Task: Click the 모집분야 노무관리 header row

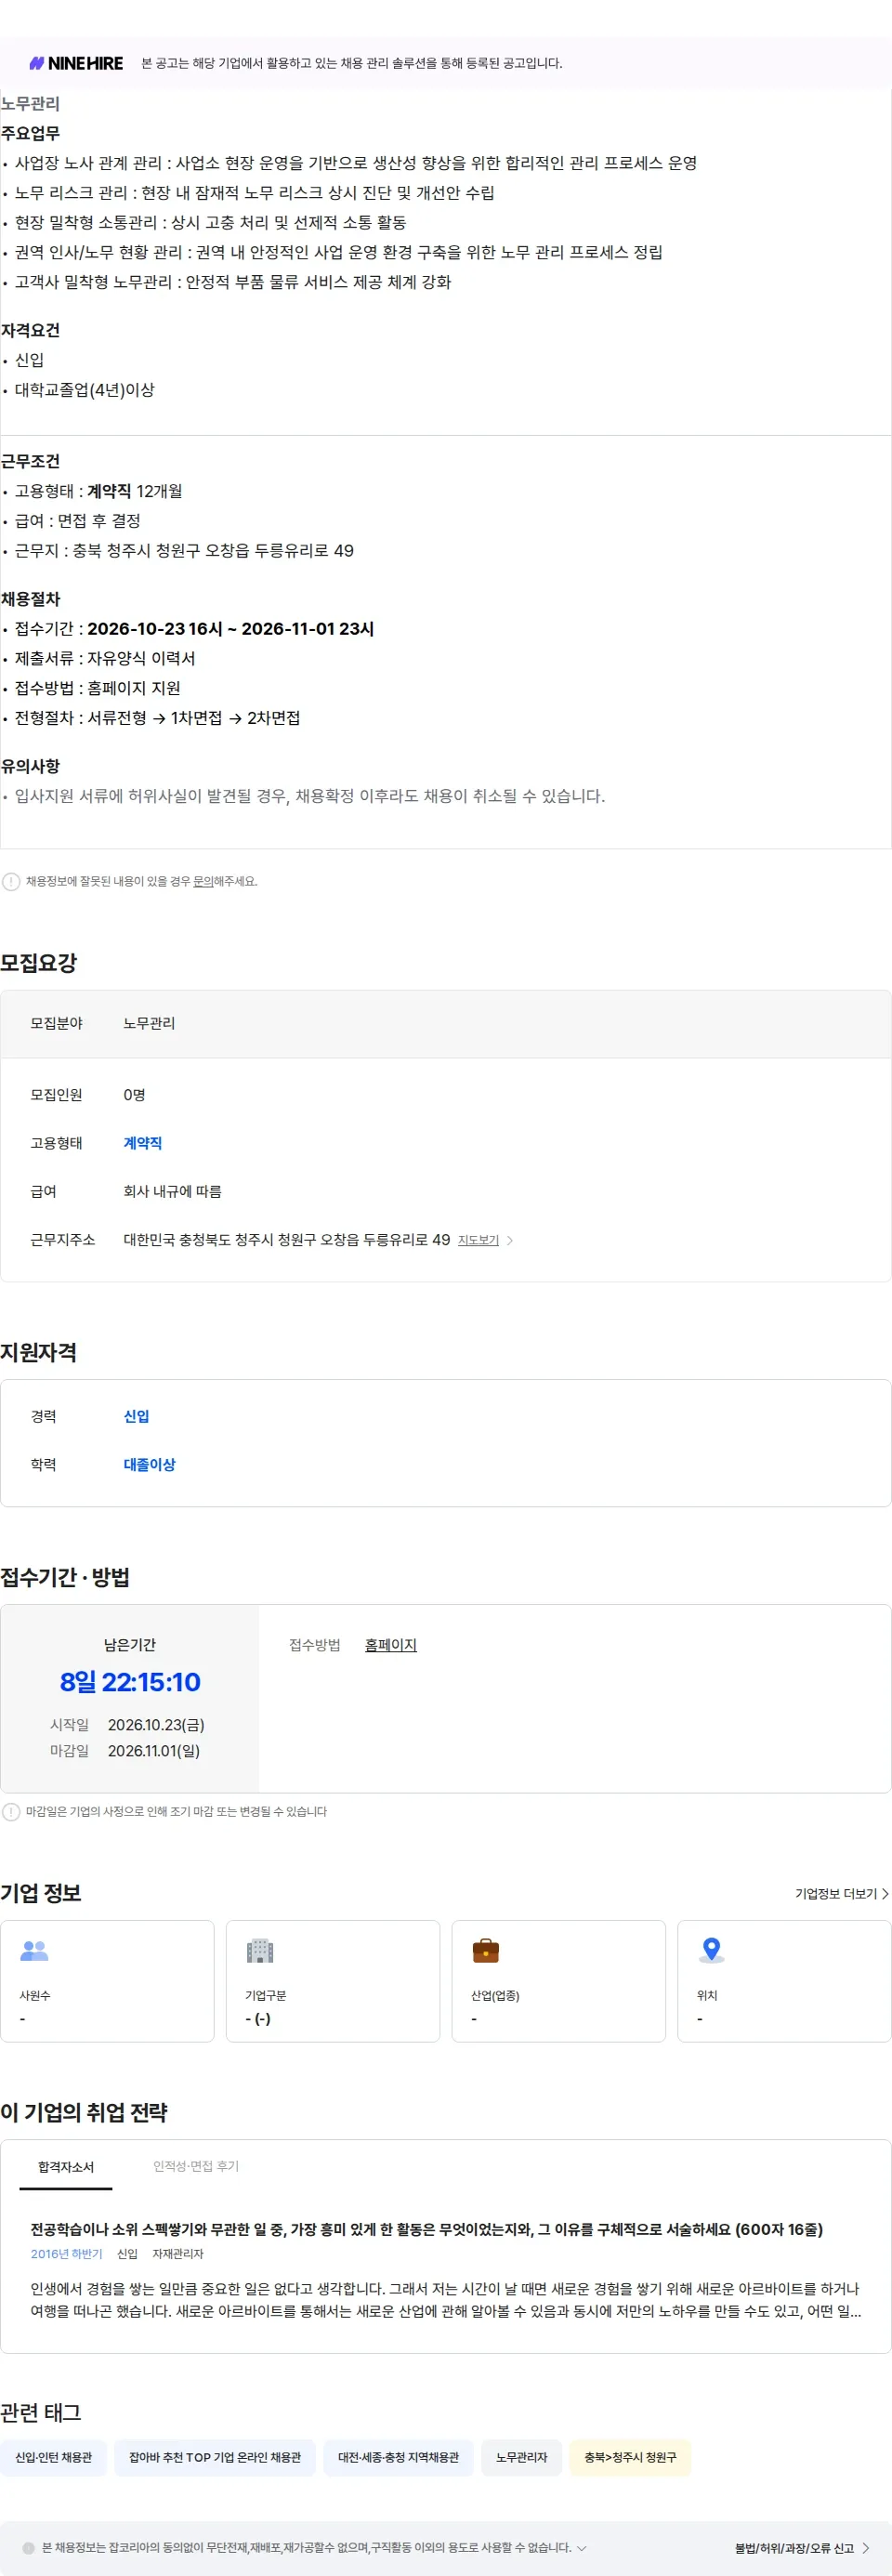Action: 446,1024
